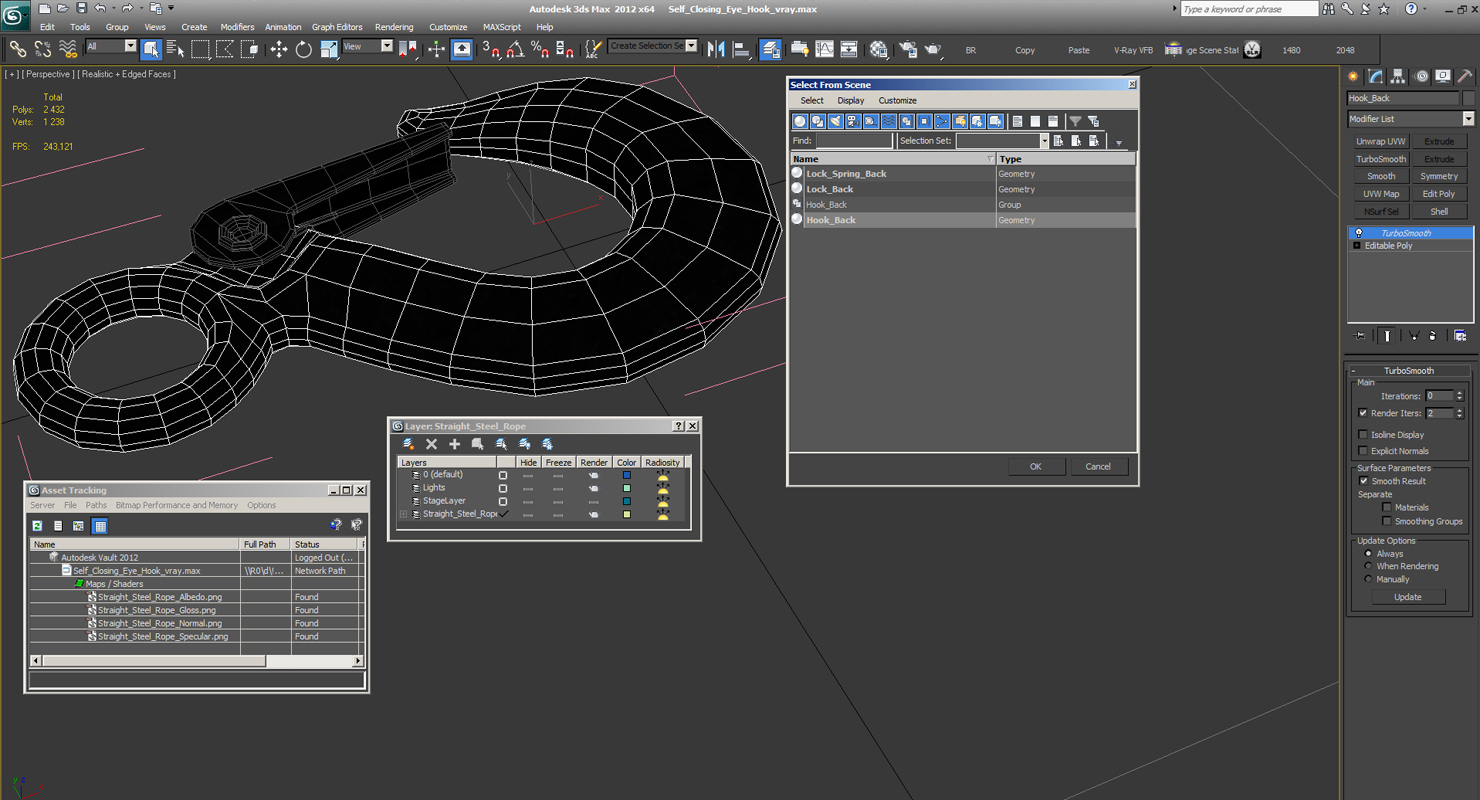Open Select by Name tool
The height and width of the screenshot is (800, 1480).
[175, 49]
